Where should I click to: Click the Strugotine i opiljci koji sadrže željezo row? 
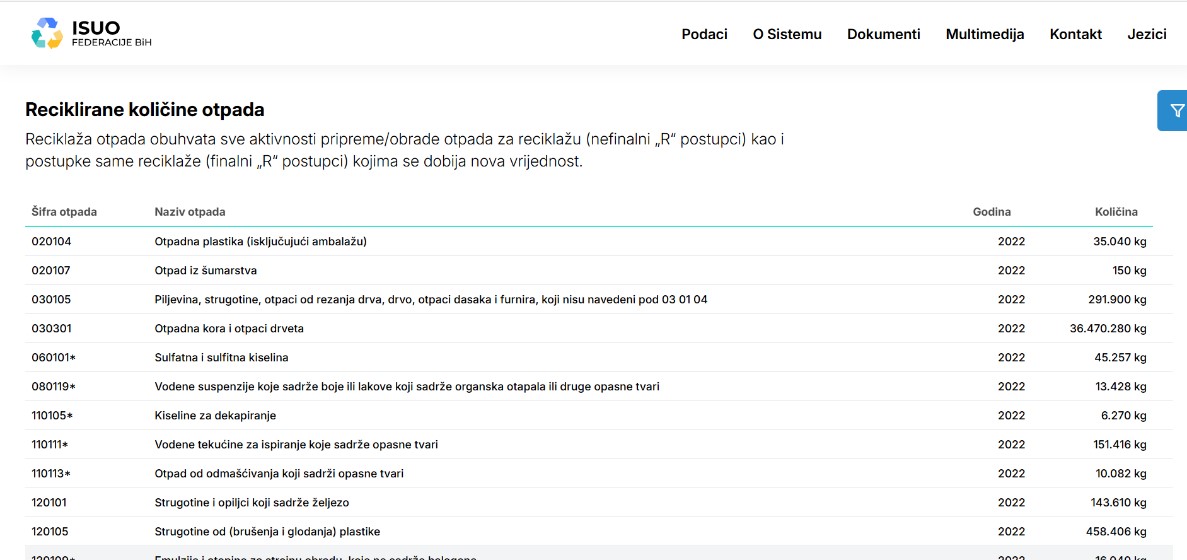point(251,503)
